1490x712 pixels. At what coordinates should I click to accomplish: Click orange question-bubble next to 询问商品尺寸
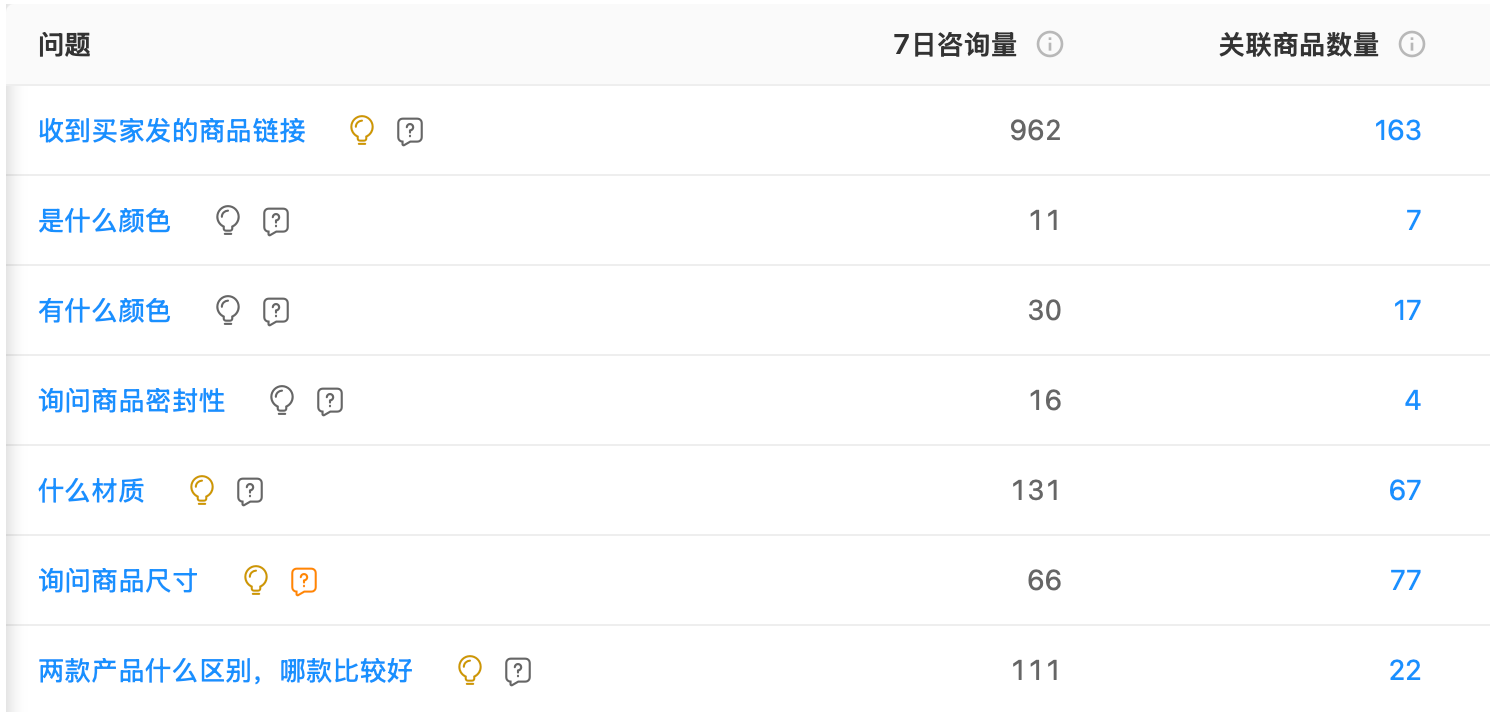304,580
